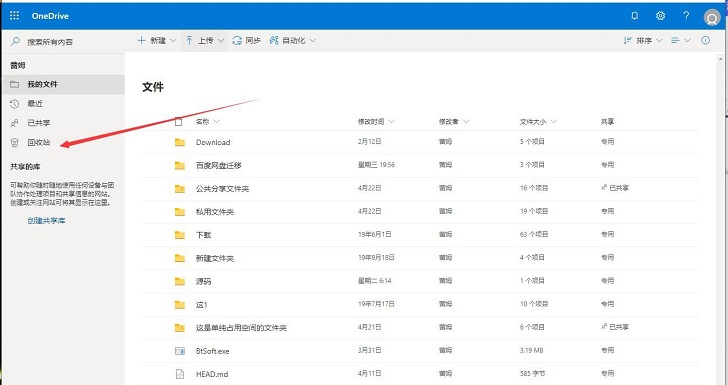Open 已共享 in the sidebar
Screen dimensions: 728x385
[x=63, y=123]
